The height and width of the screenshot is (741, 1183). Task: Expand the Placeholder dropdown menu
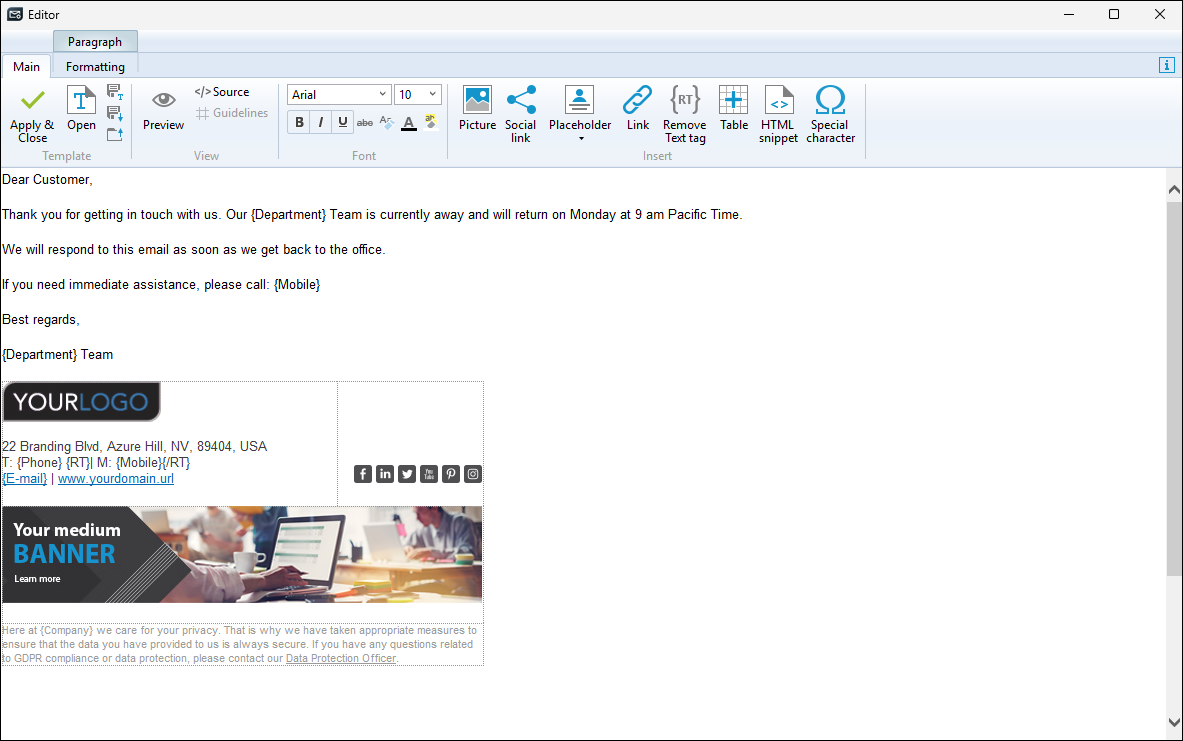coord(580,138)
